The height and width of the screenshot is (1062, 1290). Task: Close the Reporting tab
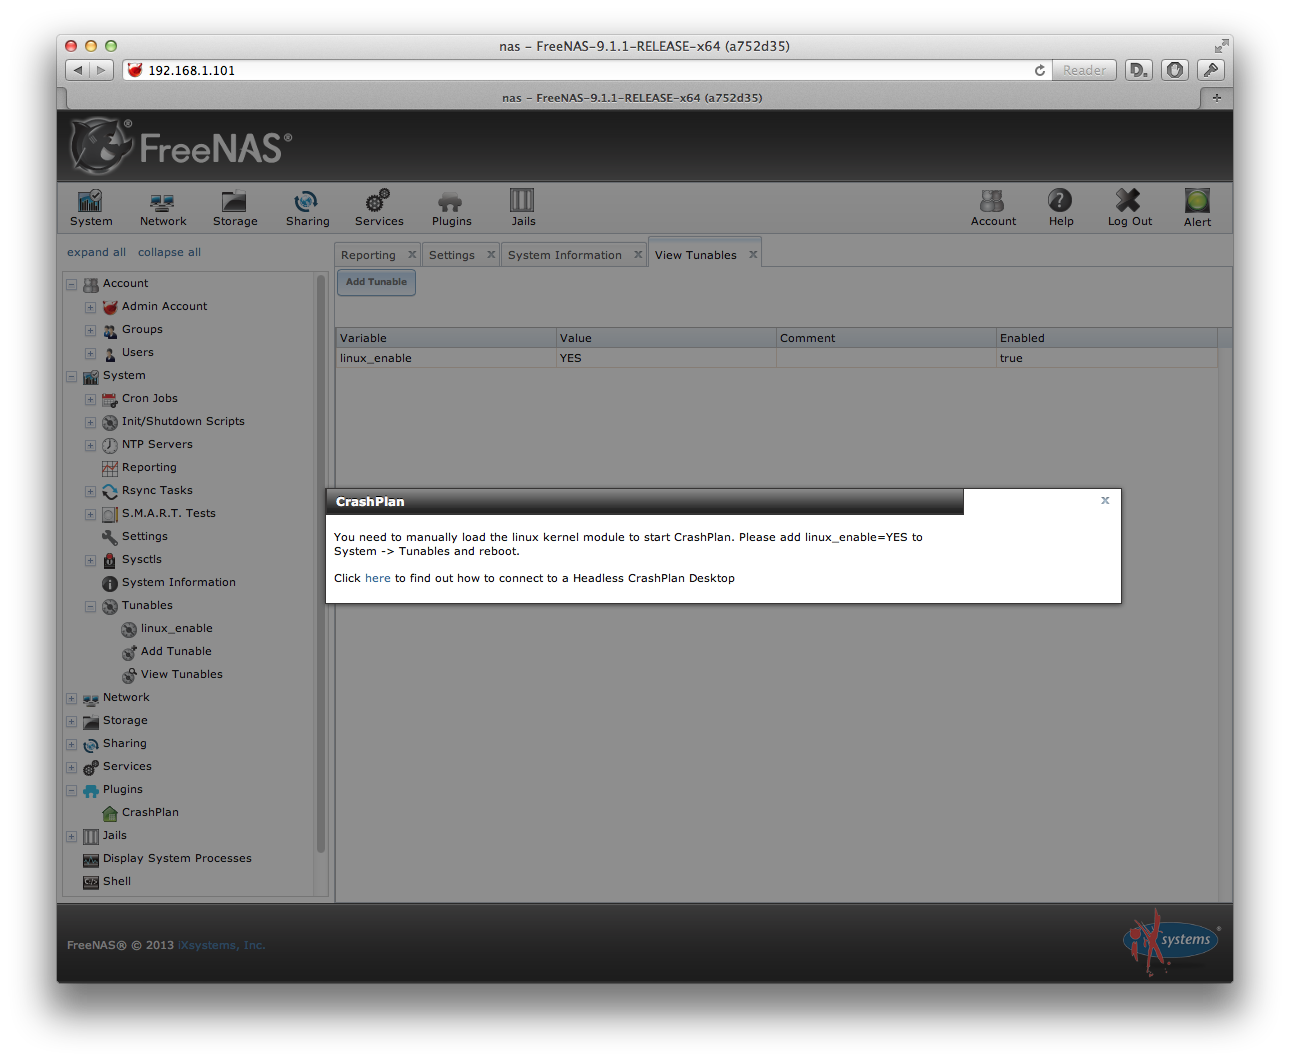click(x=412, y=254)
